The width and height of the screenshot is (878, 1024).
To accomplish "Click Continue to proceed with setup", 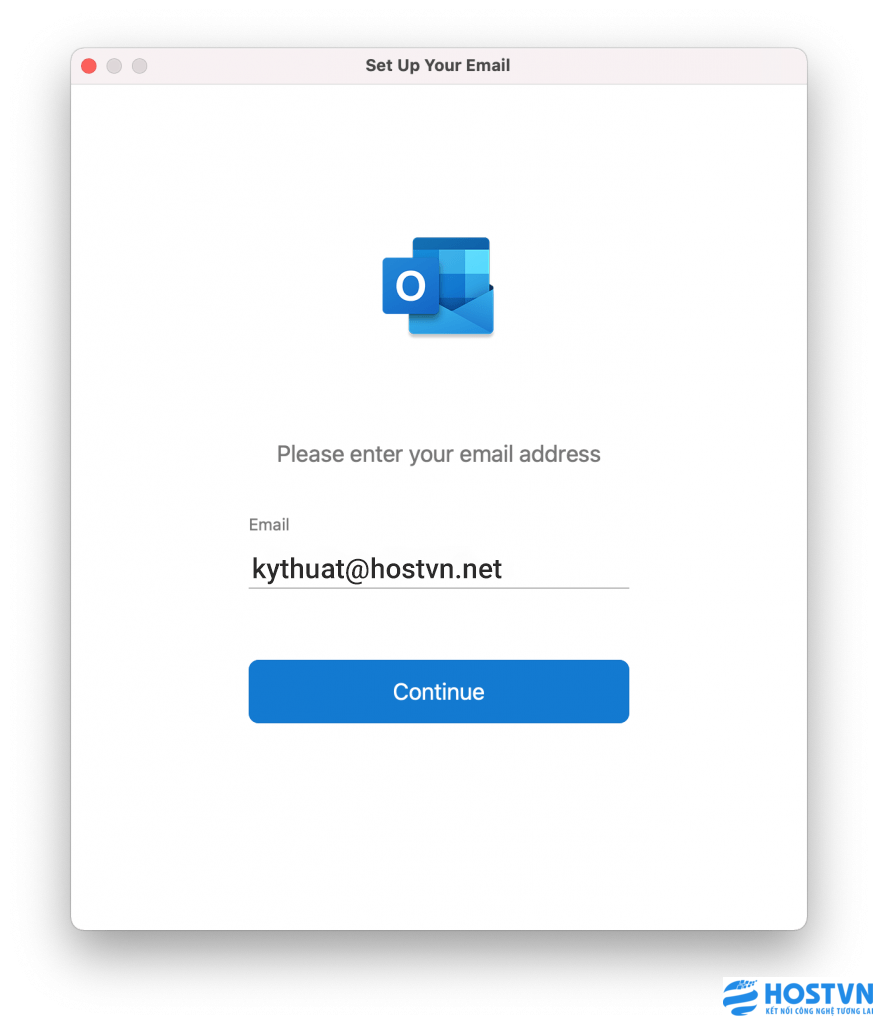I will click(438, 692).
